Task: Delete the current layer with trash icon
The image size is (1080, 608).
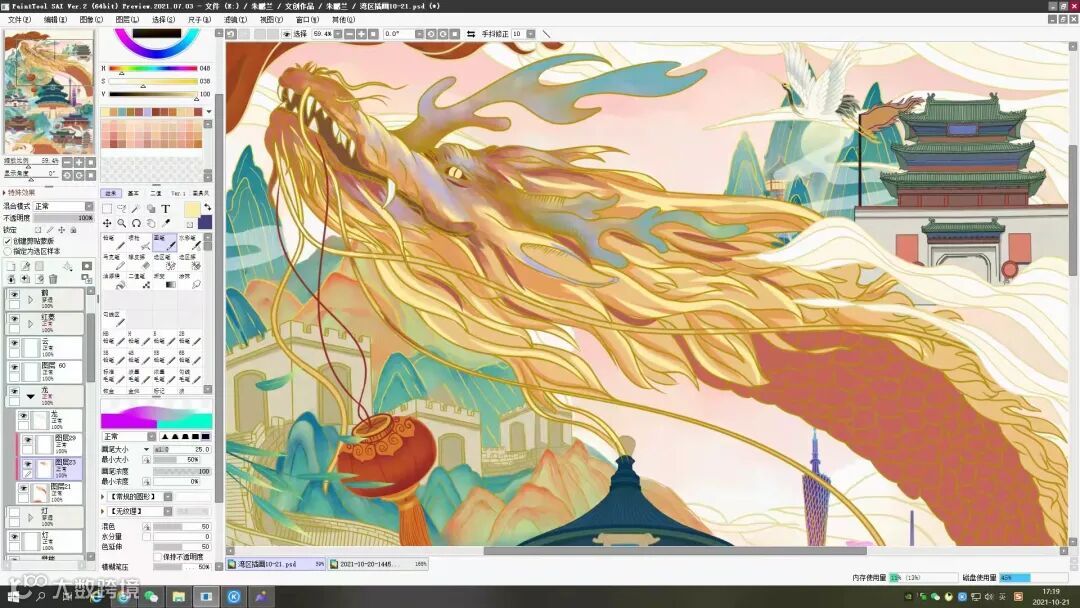Action: click(53, 279)
